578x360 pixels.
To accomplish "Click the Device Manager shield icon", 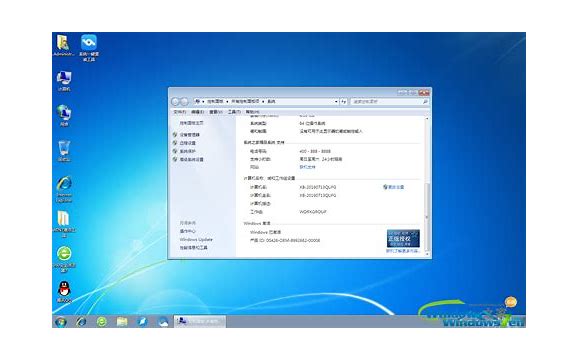I will tap(175, 134).
